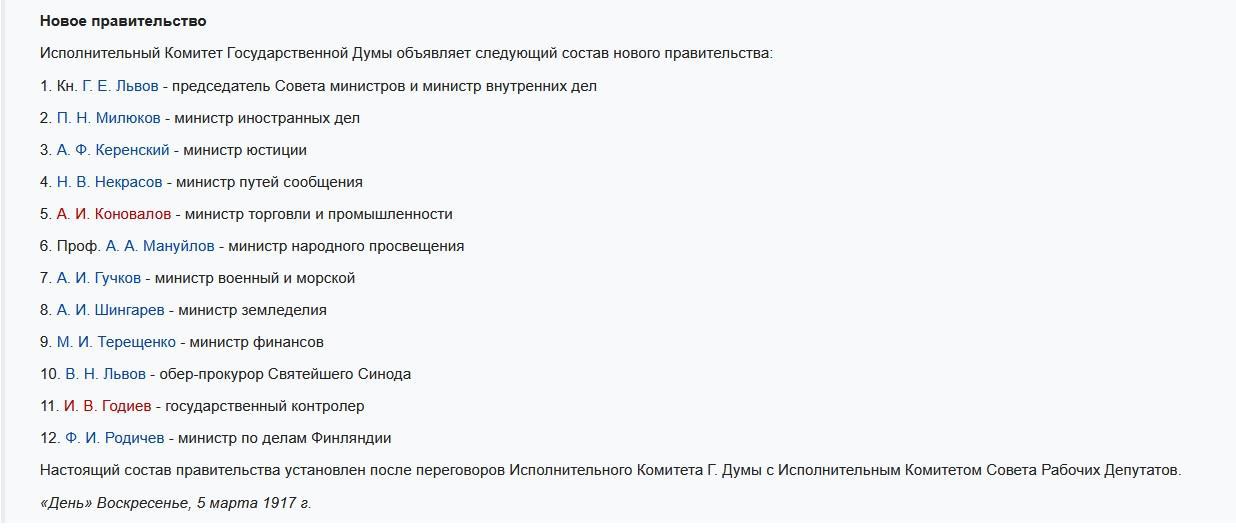Click the italic «День» date line
This screenshot has width=1236, height=531.
(x=176, y=502)
